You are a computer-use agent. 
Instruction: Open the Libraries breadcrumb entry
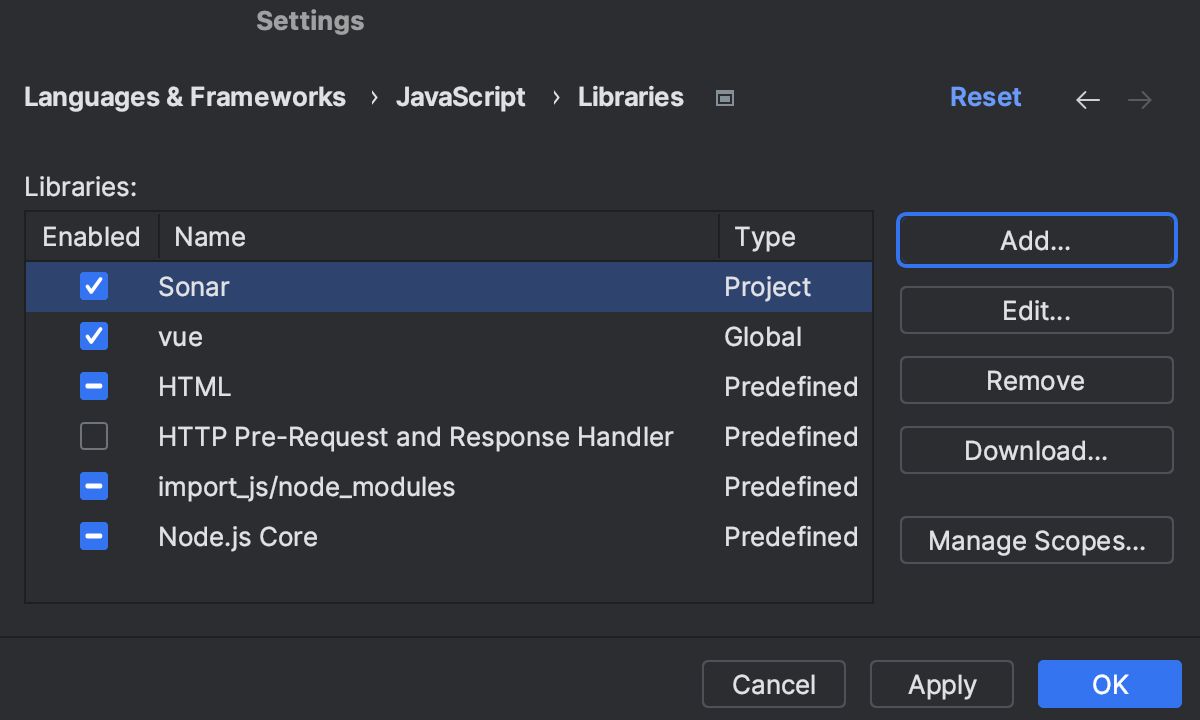click(631, 97)
